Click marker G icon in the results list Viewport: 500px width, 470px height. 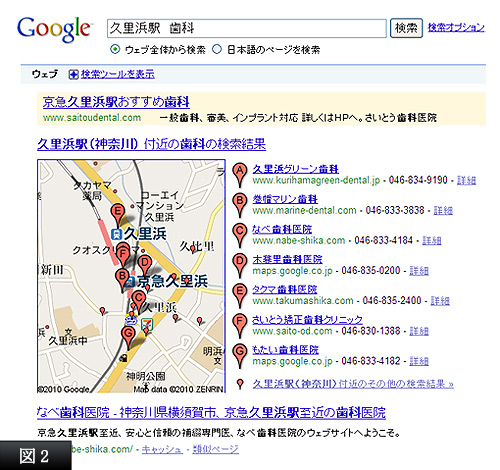(240, 356)
